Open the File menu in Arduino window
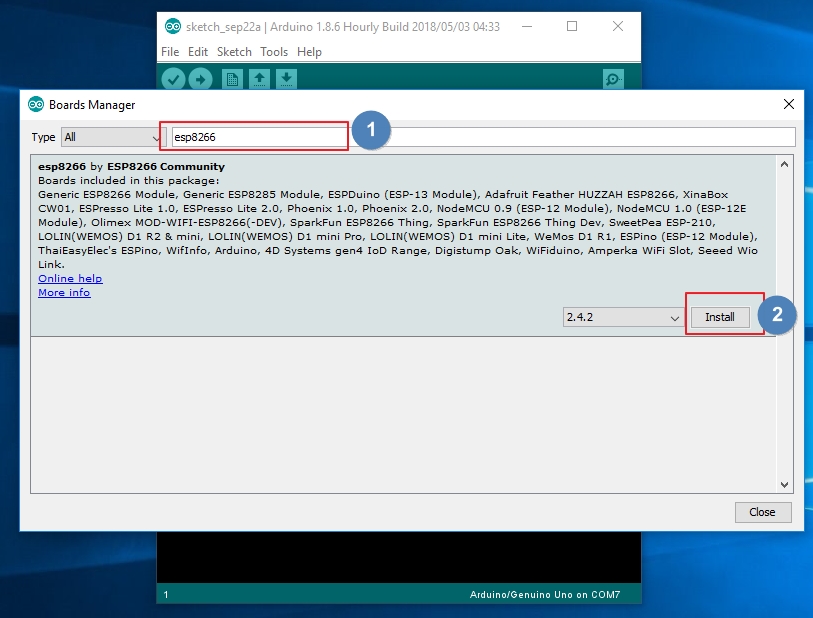813x618 pixels. click(170, 52)
